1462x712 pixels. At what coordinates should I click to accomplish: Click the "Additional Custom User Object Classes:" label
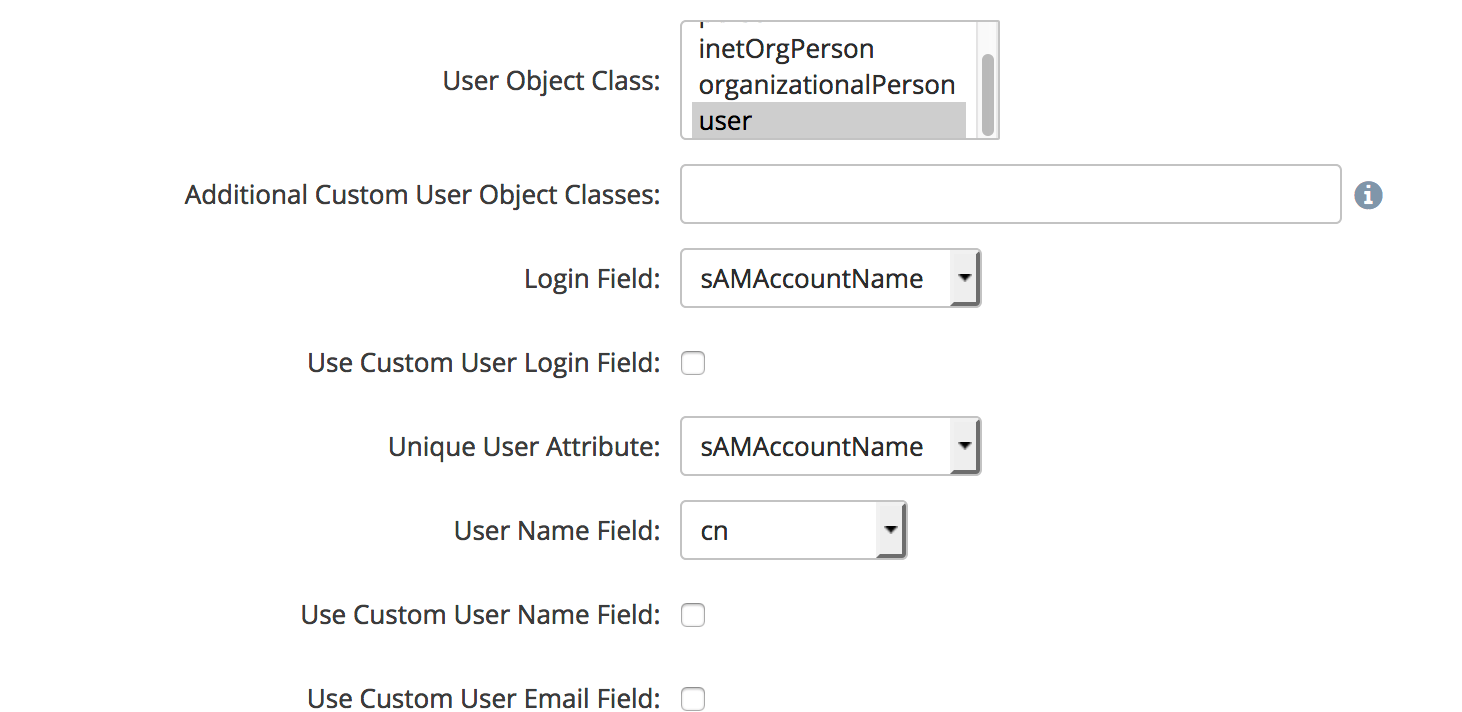[x=422, y=195]
